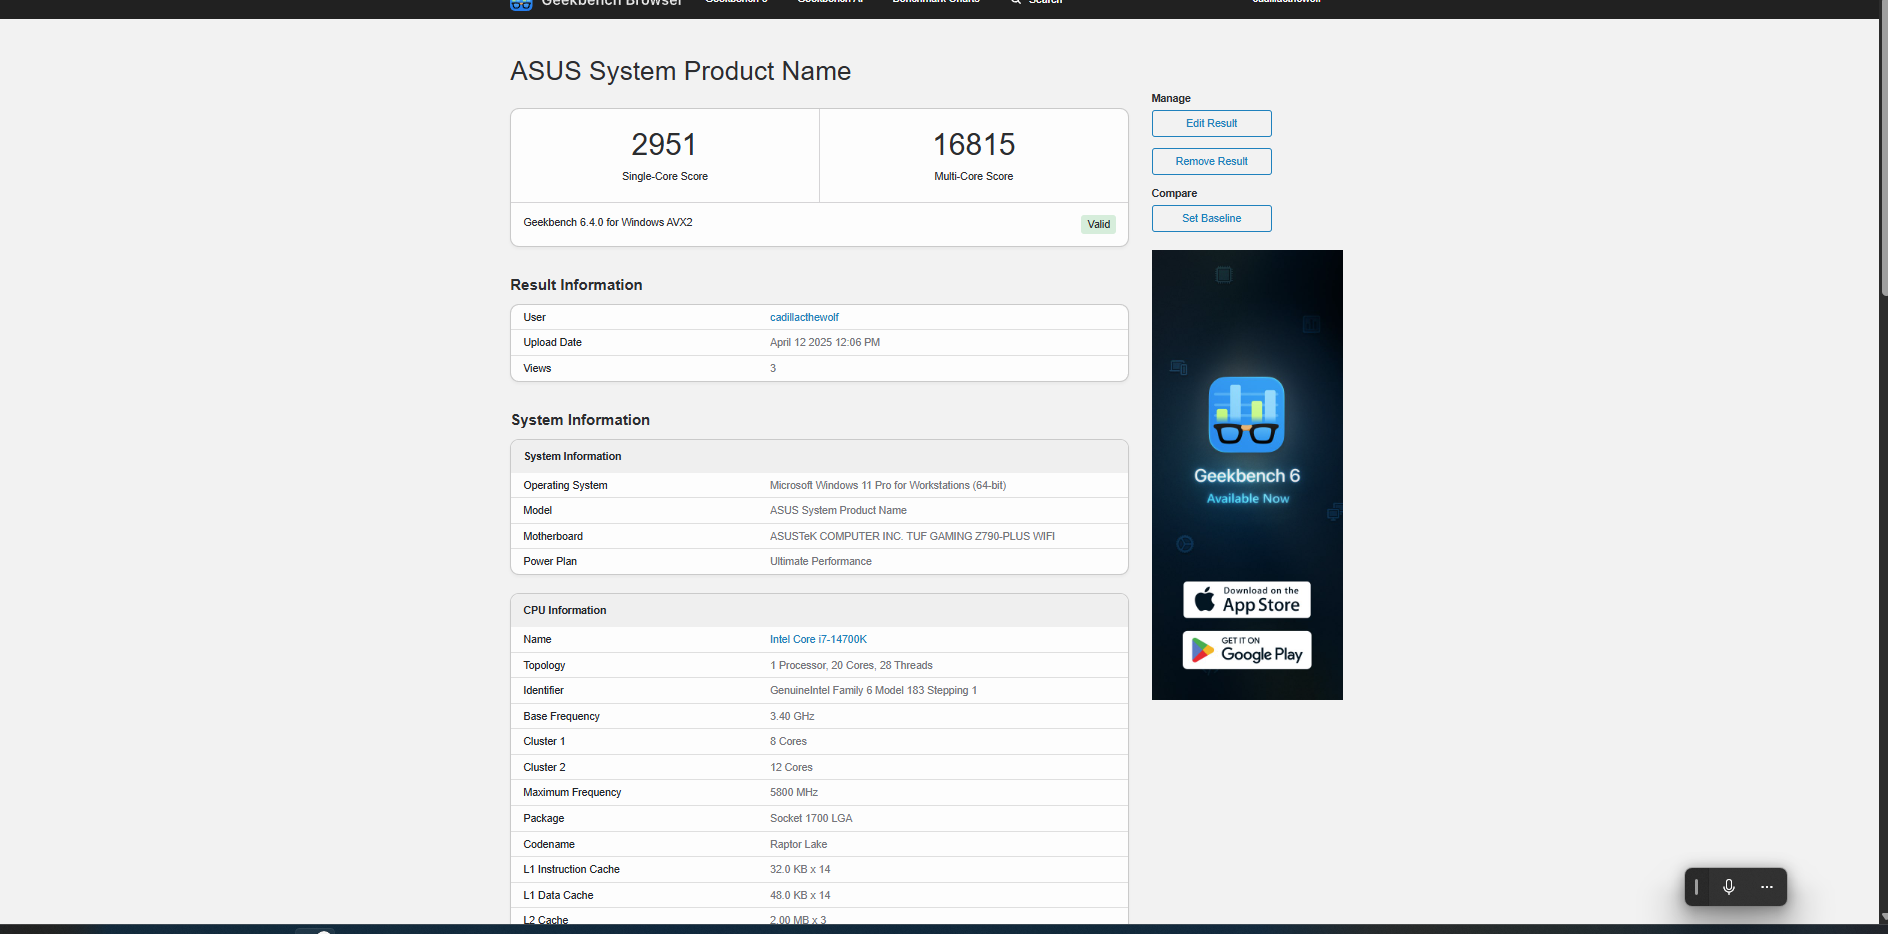Click the Single-Core Score label
Image resolution: width=1888 pixels, height=934 pixels.
click(x=664, y=176)
